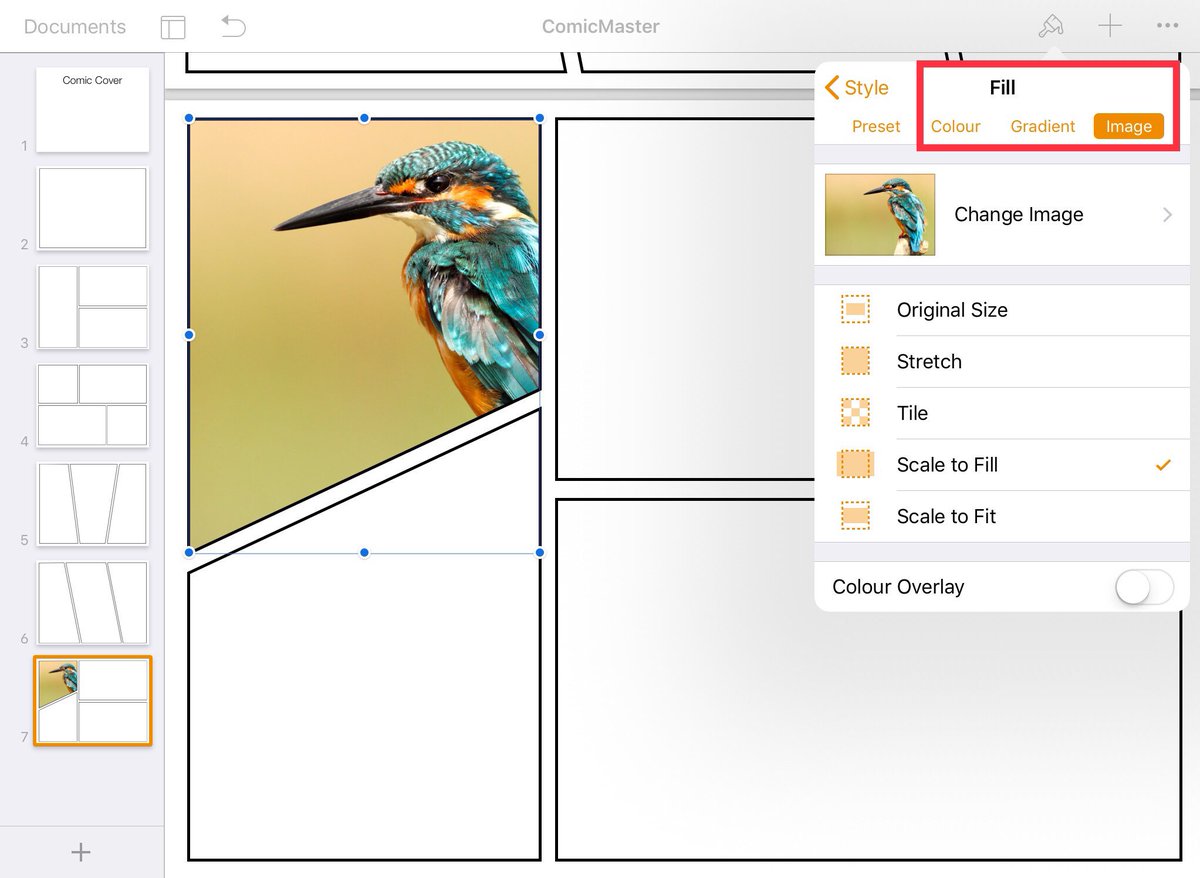
Task: Switch to the Preset fill tab
Action: click(x=876, y=126)
